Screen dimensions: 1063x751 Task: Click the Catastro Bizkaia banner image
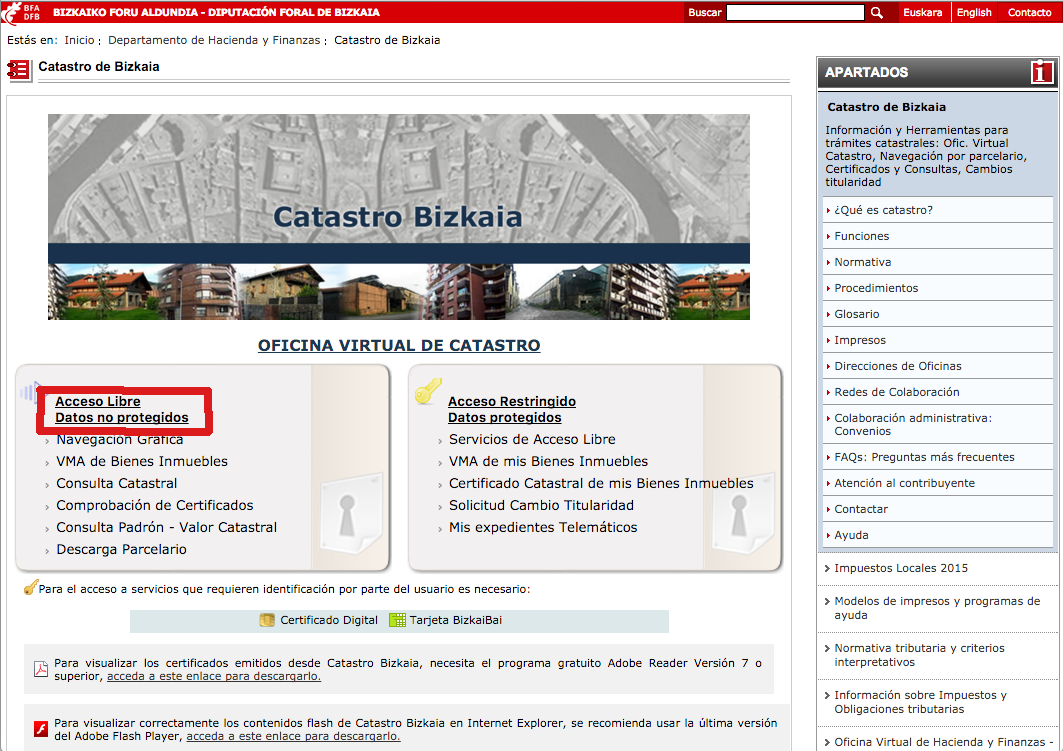pyautogui.click(x=398, y=216)
